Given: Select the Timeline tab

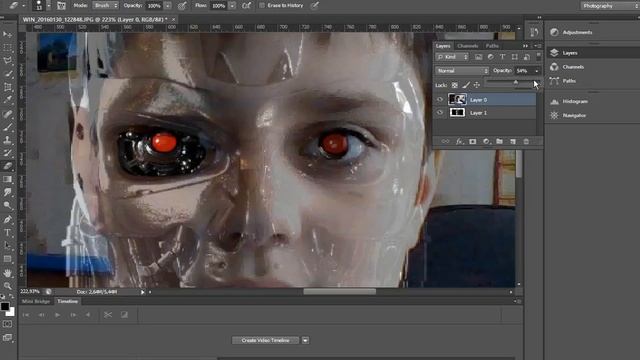Looking at the screenshot, I should coord(68,301).
